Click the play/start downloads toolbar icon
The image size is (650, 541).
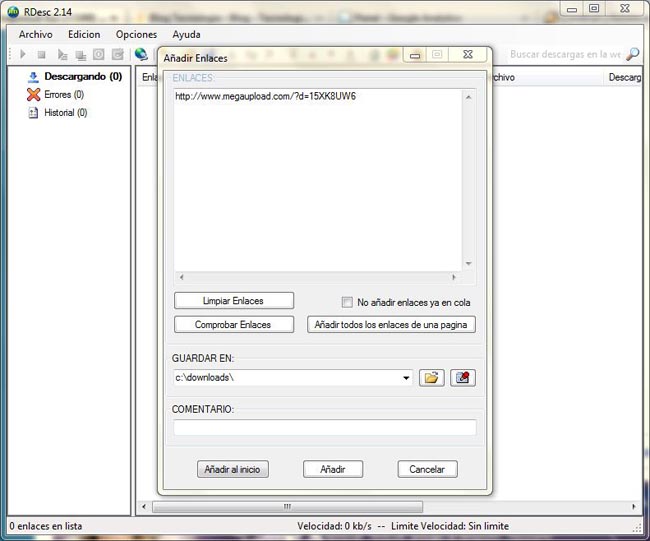tap(22, 54)
